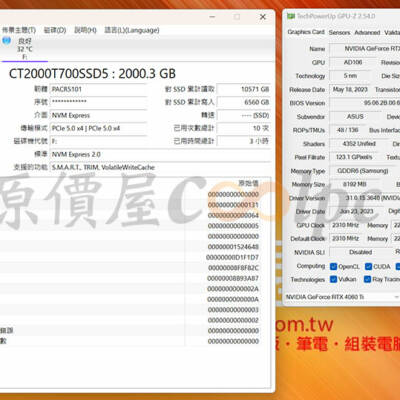Image resolution: width=400 pixels, height=400 pixels.
Task: Toggle the Ray Tracing checkbox
Action: click(368, 279)
